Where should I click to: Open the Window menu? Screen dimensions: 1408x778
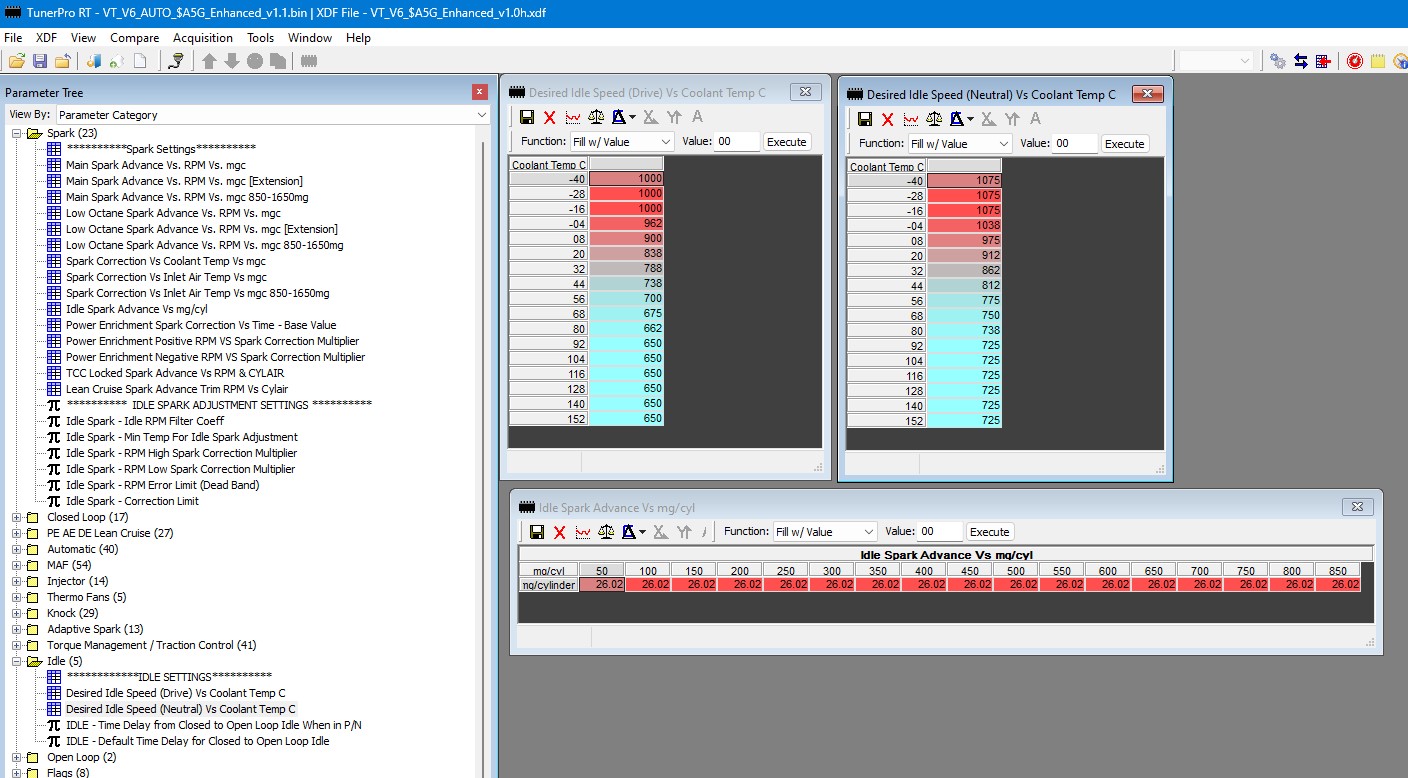tap(310, 38)
